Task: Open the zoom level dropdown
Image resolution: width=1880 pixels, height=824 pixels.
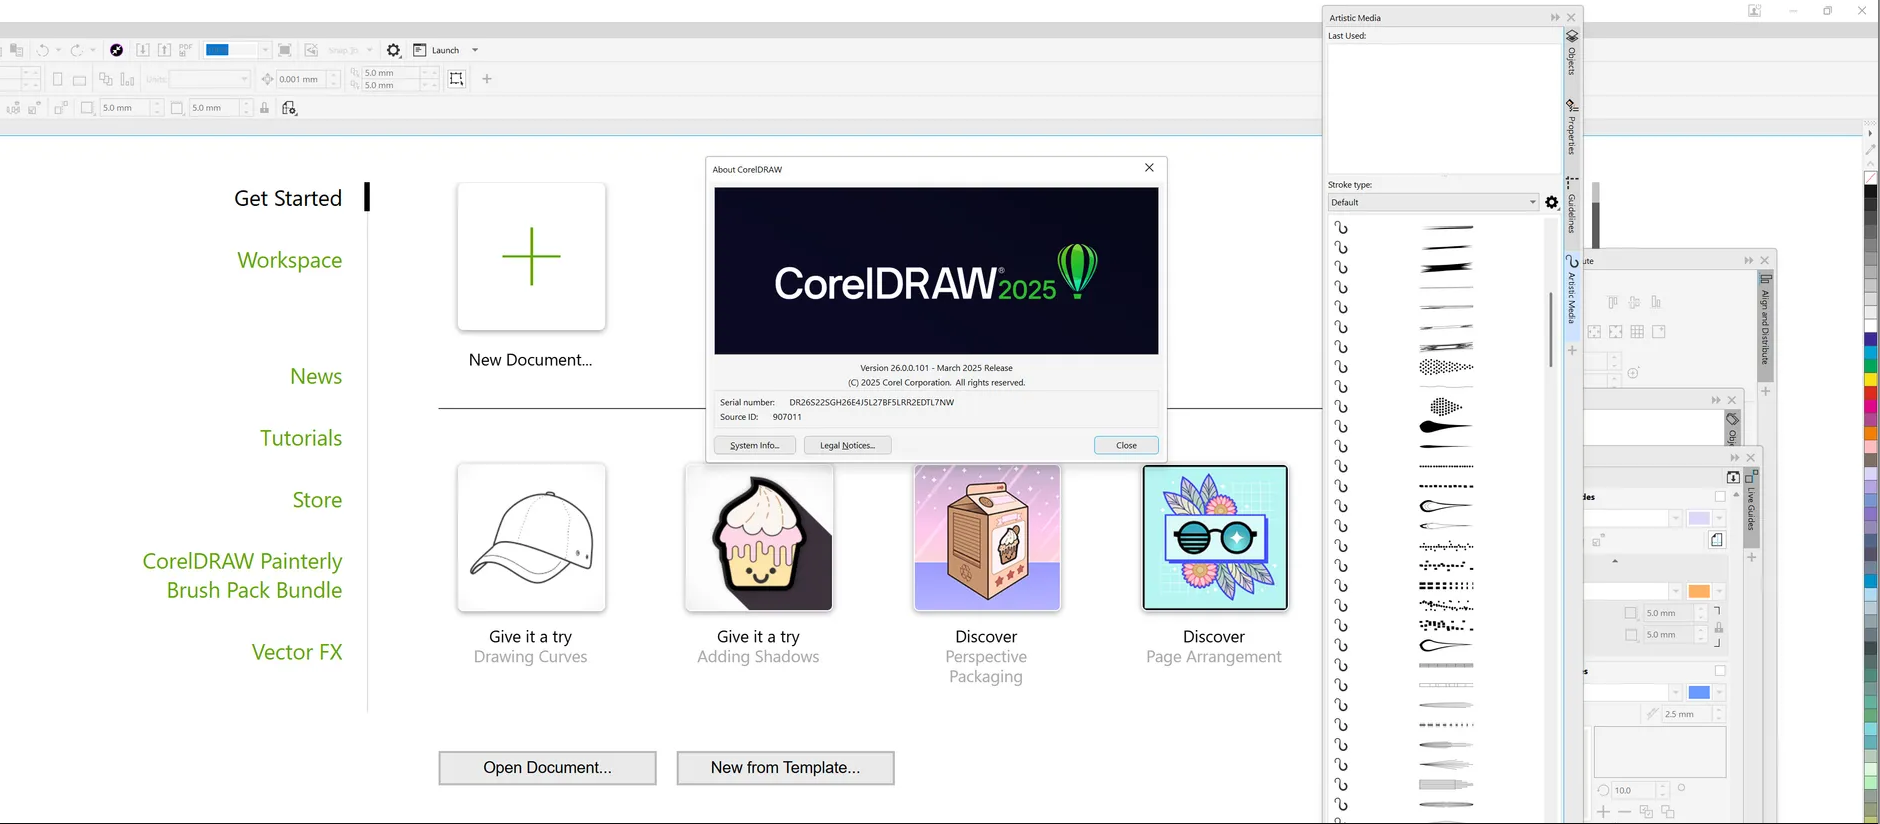Action: tap(264, 50)
